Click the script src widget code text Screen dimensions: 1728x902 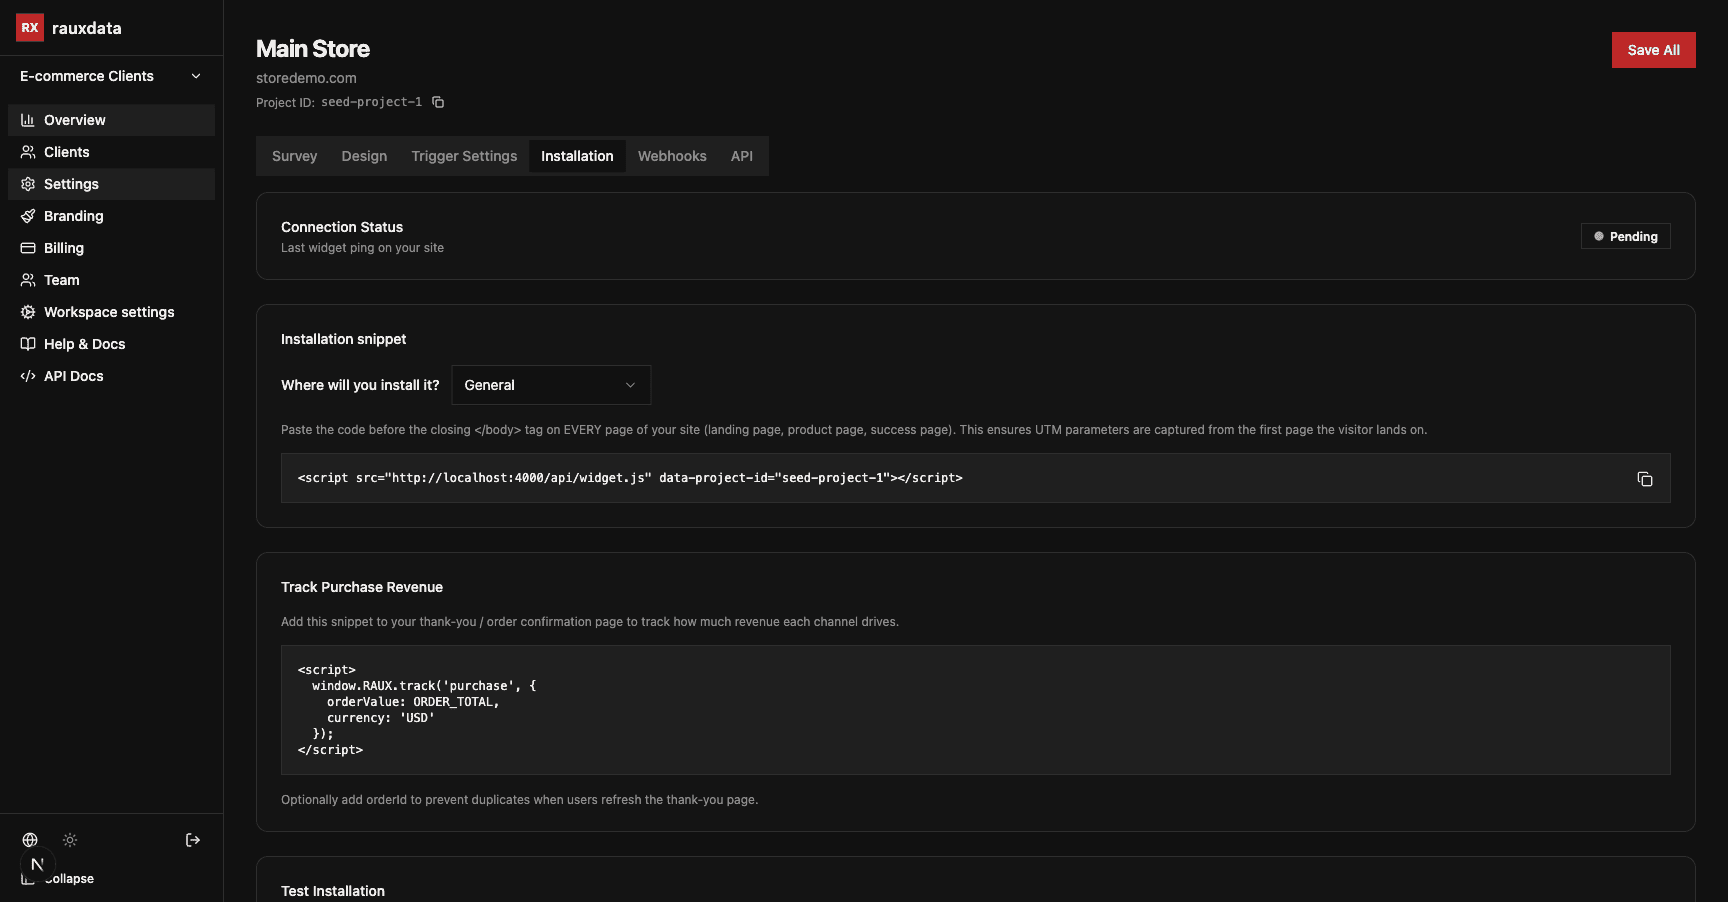pyautogui.click(x=630, y=478)
